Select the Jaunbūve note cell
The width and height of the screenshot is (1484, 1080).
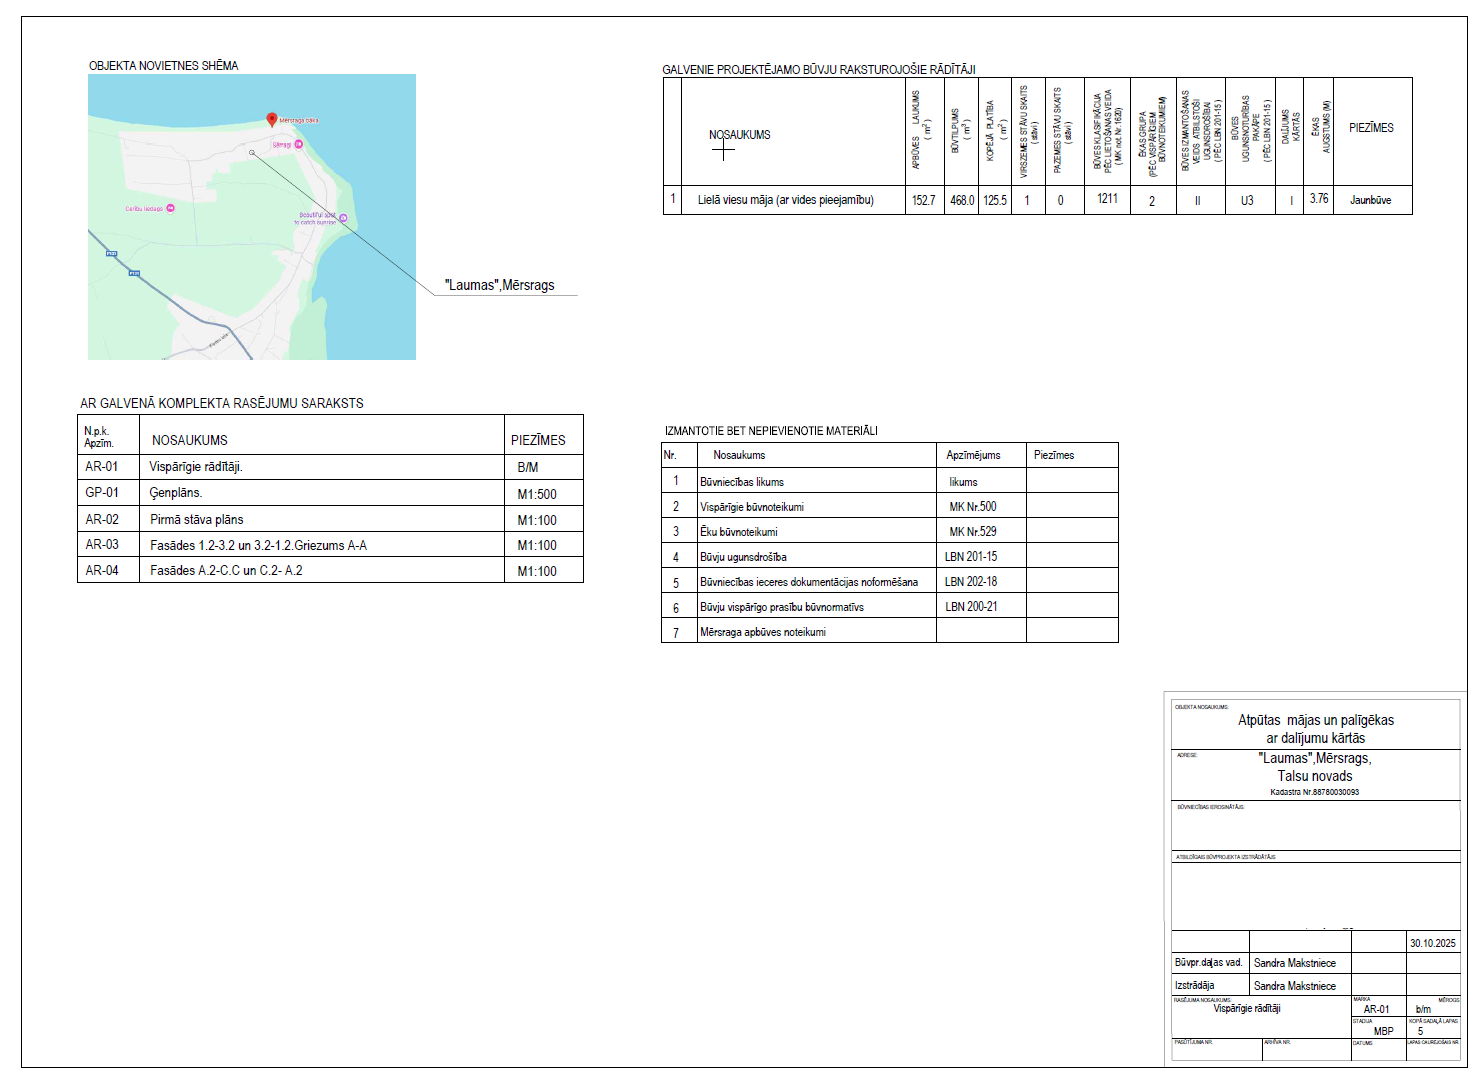click(1370, 200)
